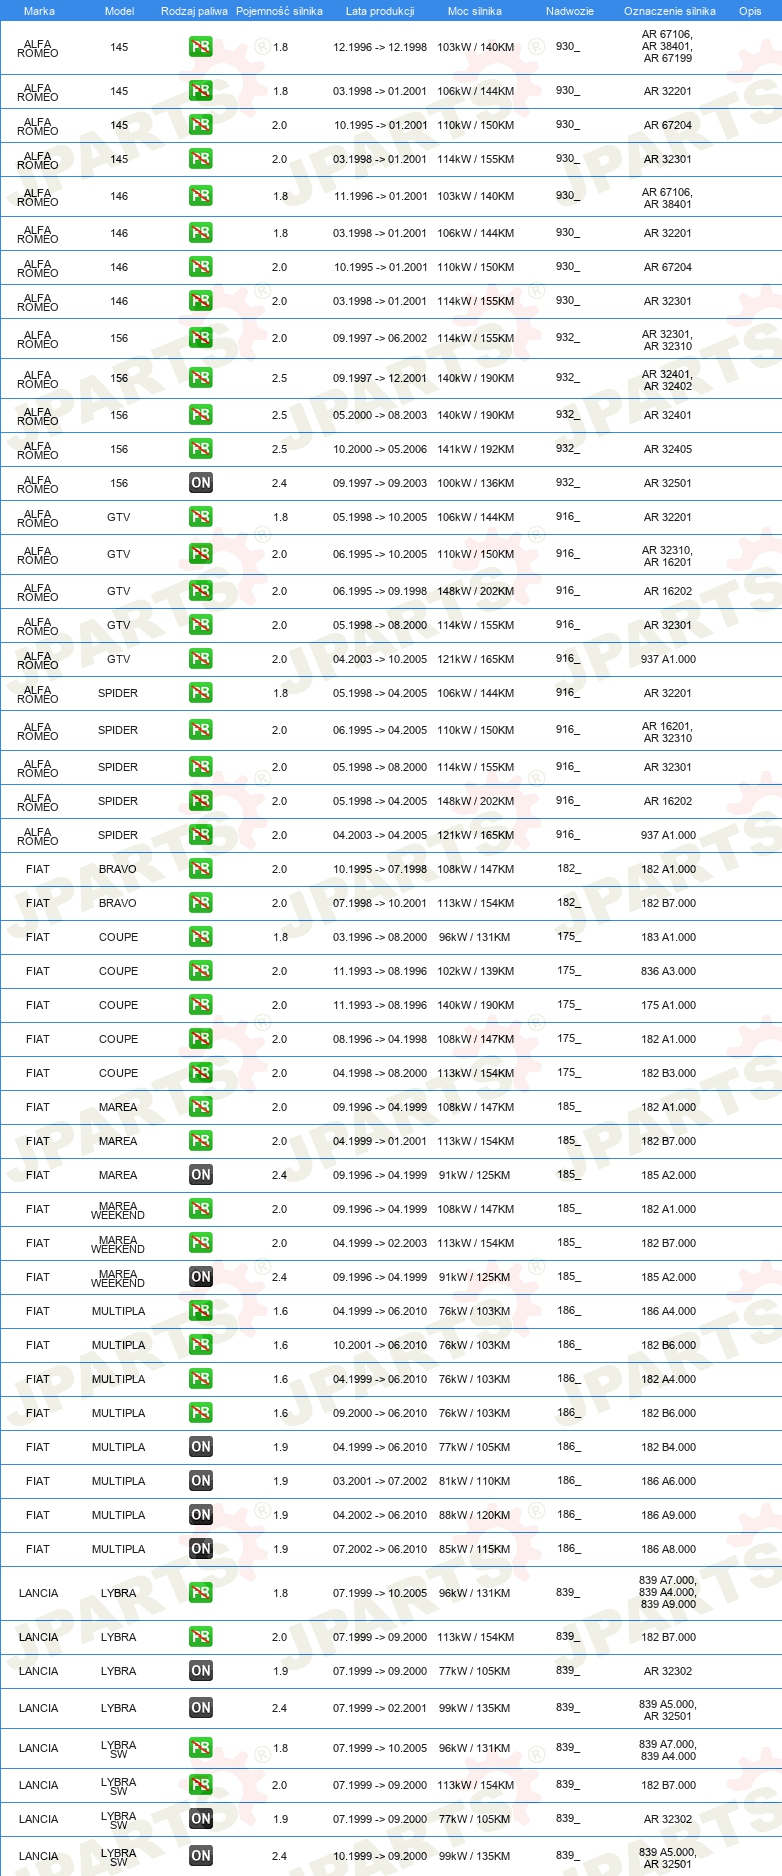Click the Pojemność silnika column header
Image resolution: width=782 pixels, height=1876 pixels.
(279, 11)
